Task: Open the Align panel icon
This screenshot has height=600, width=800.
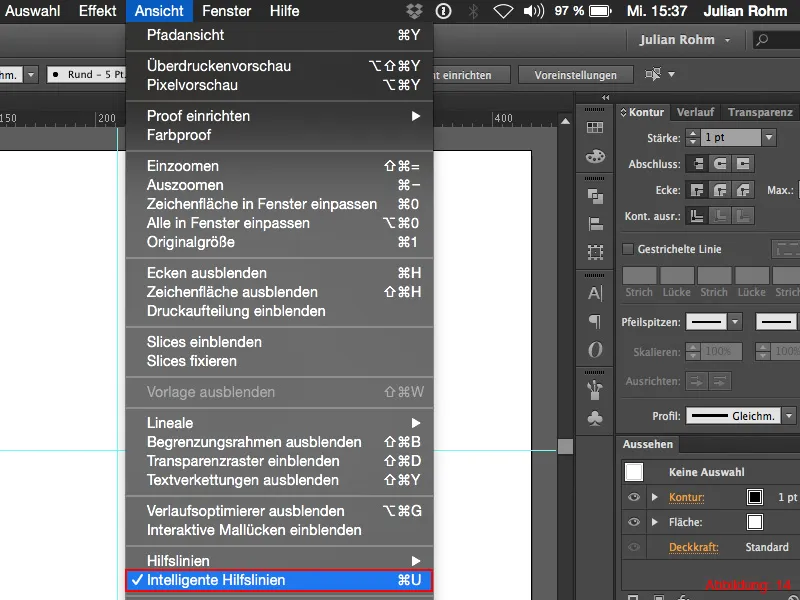Action: [x=595, y=223]
